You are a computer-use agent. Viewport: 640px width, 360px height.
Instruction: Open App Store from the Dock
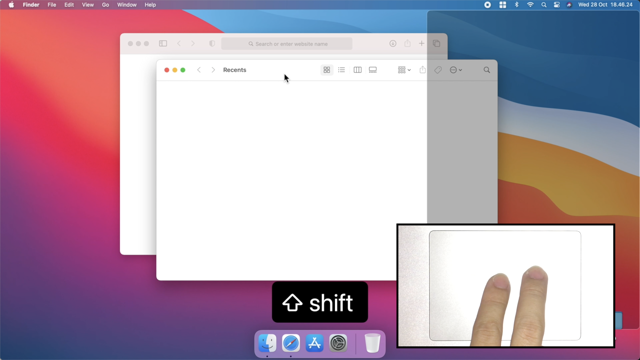pyautogui.click(x=315, y=343)
